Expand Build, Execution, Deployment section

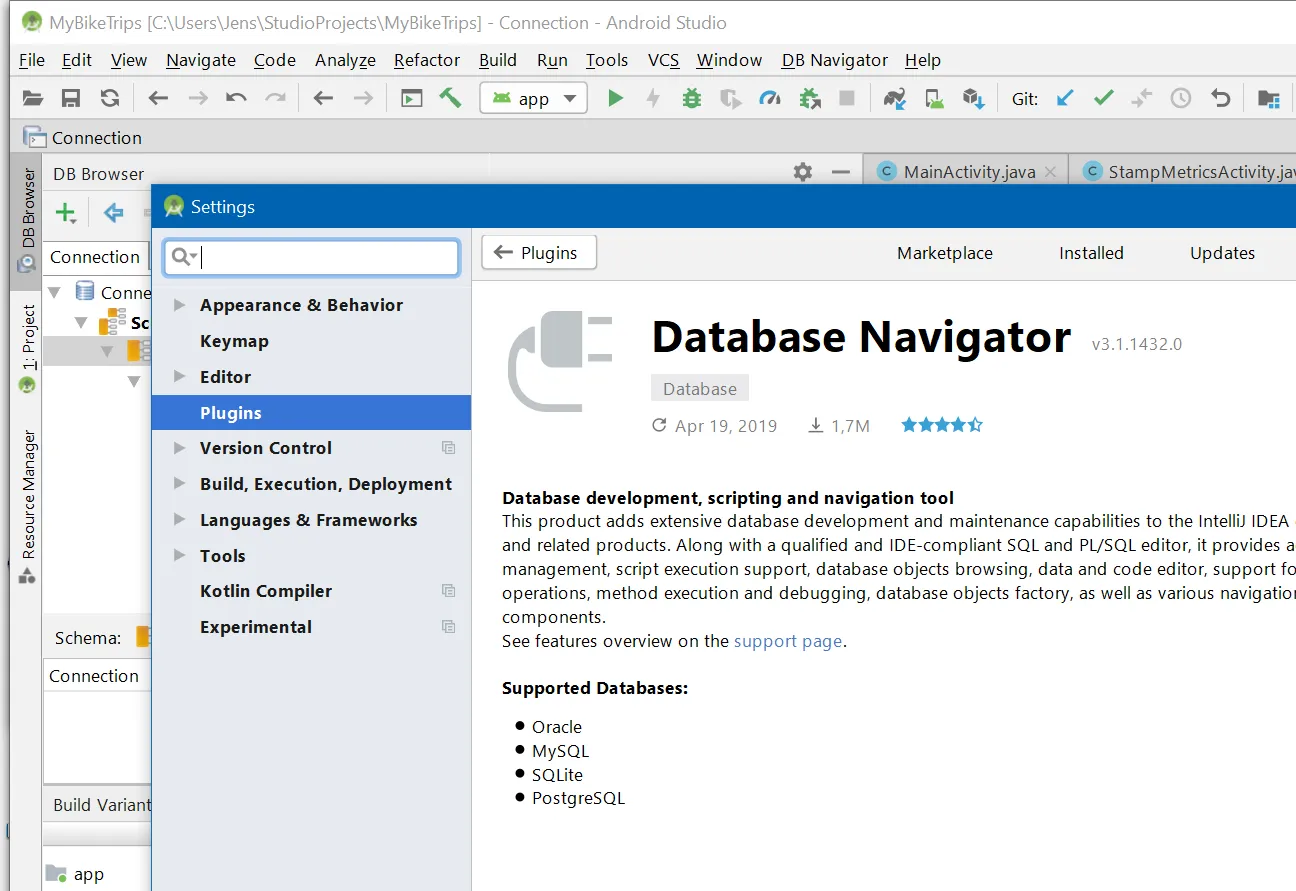click(x=179, y=484)
